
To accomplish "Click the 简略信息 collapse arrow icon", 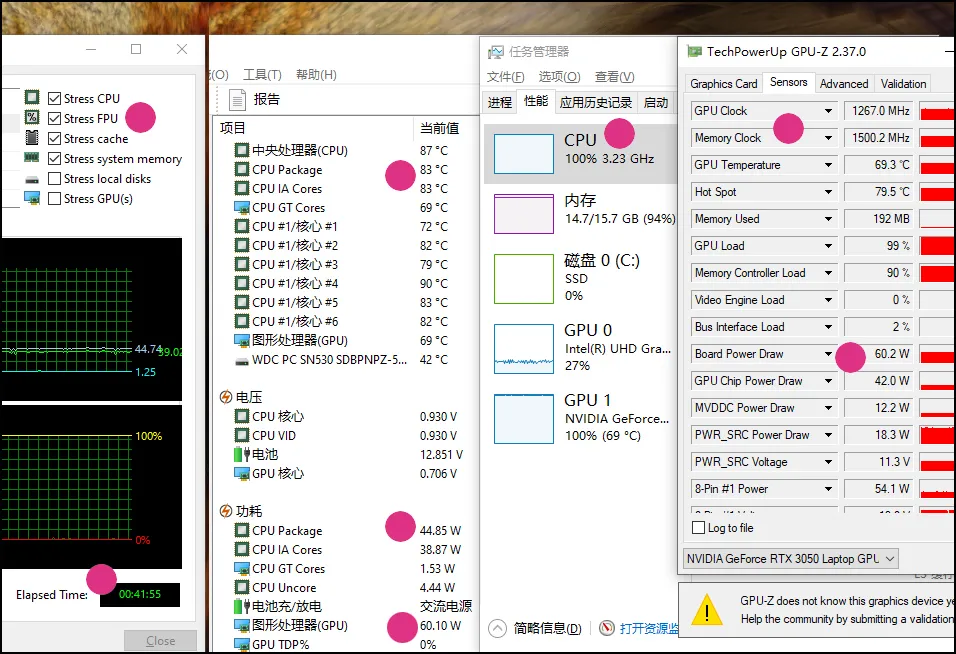I will (x=498, y=628).
